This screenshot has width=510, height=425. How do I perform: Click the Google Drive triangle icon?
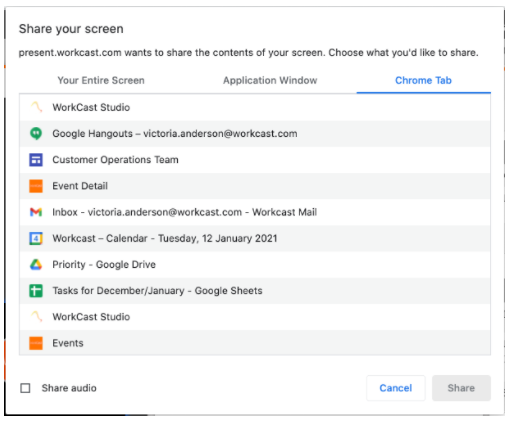pyautogui.click(x=36, y=265)
